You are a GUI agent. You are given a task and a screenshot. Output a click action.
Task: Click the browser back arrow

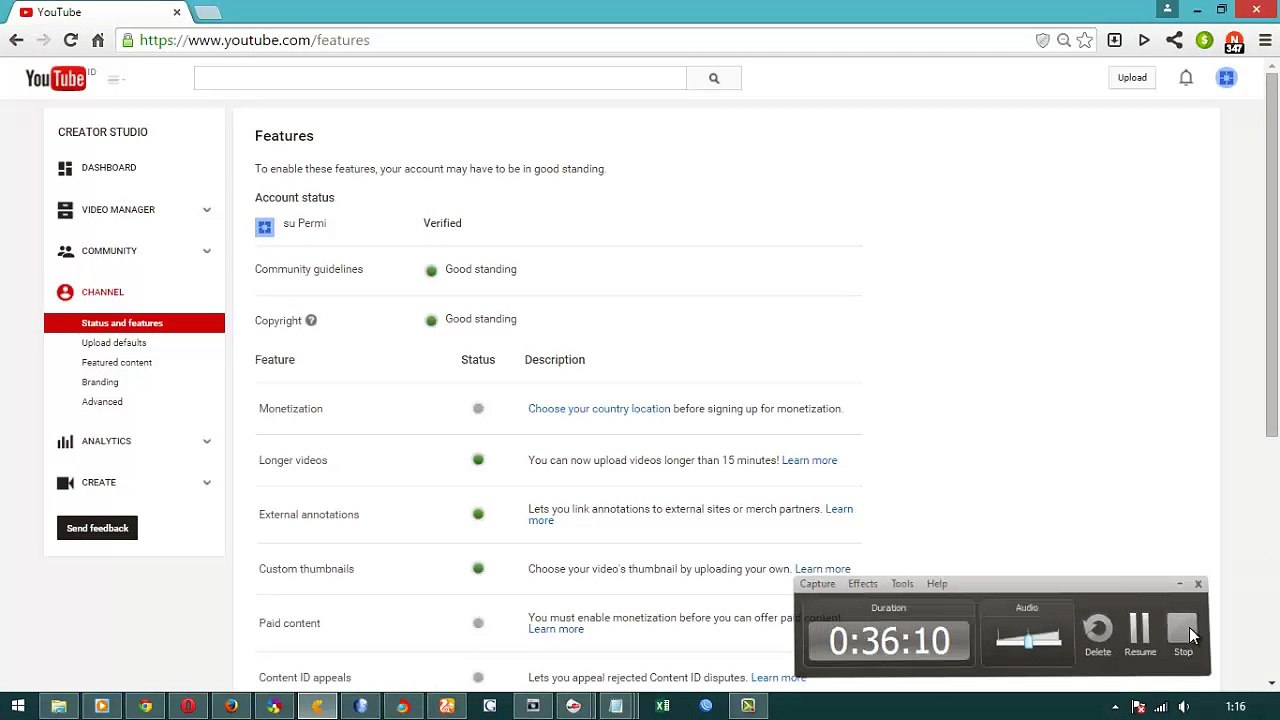click(16, 40)
